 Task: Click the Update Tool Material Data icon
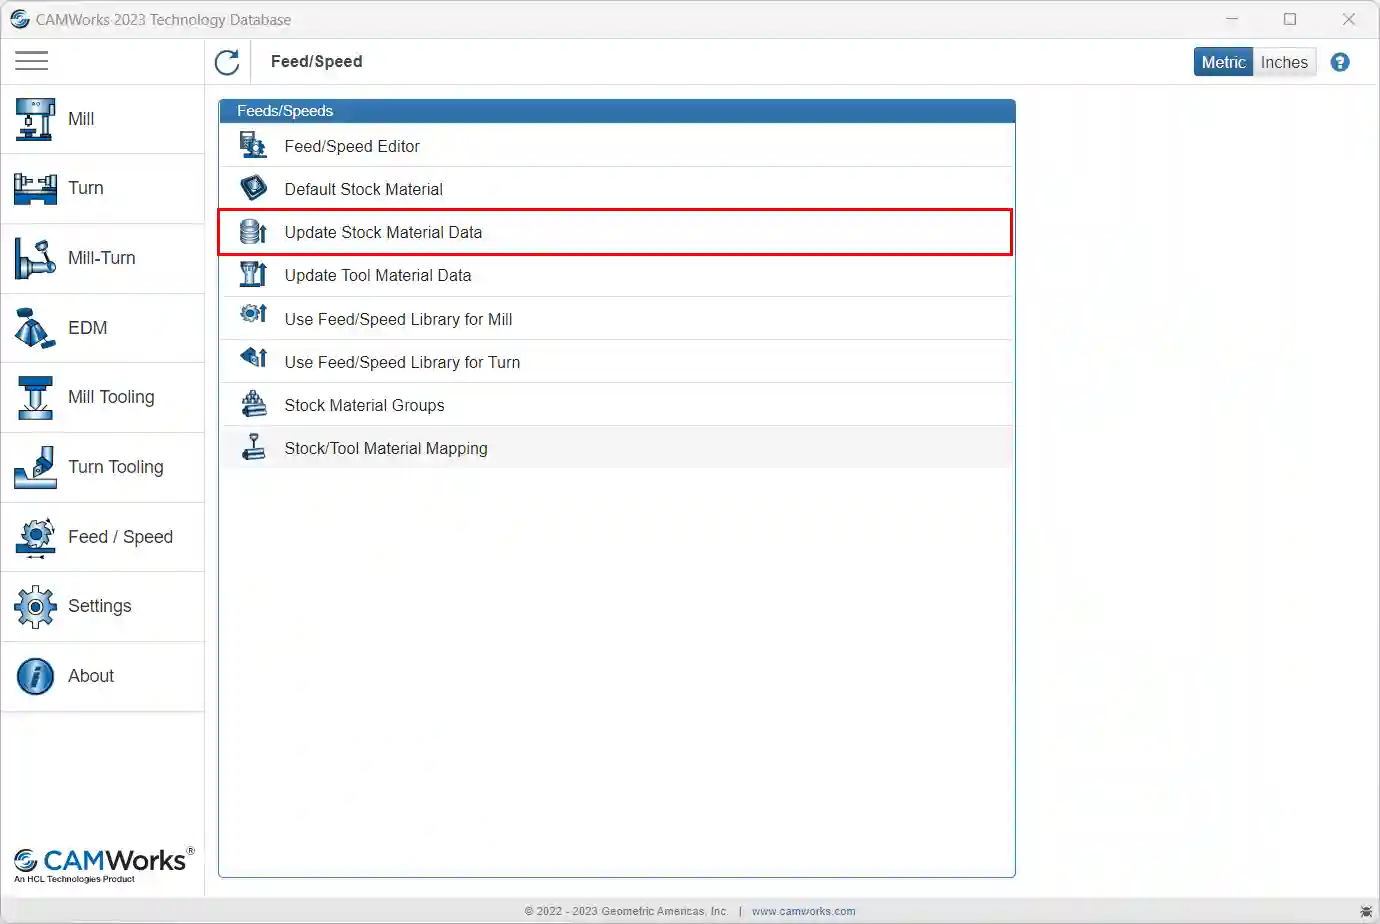point(253,274)
